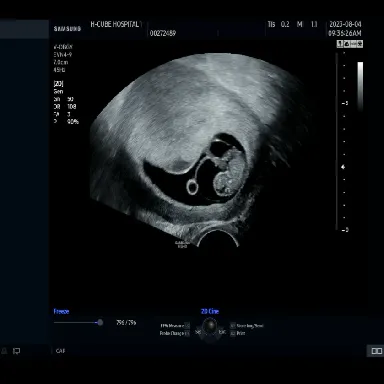Click the Print label near the trackball
This screenshot has width=384, height=384.
click(x=241, y=333)
